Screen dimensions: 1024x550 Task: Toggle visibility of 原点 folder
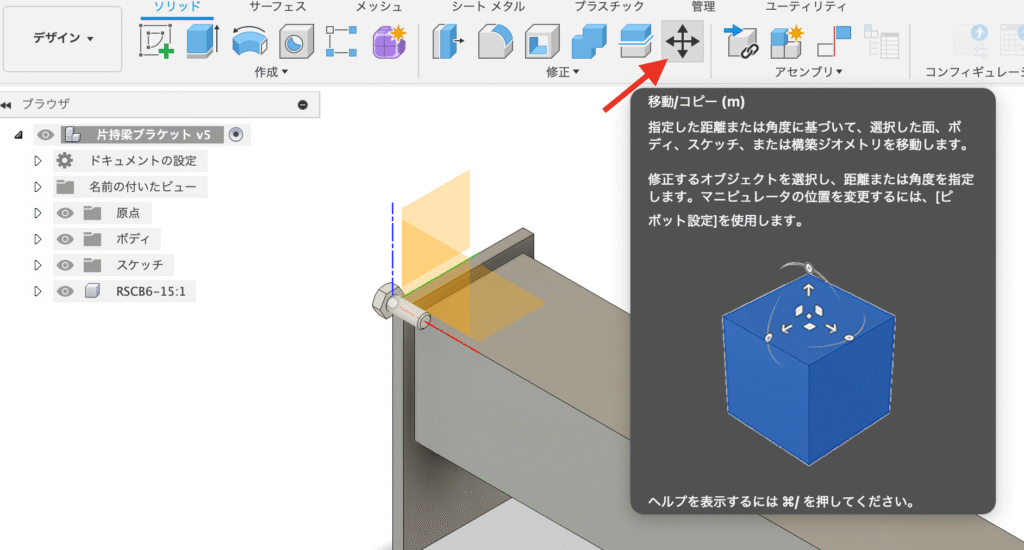click(x=65, y=213)
